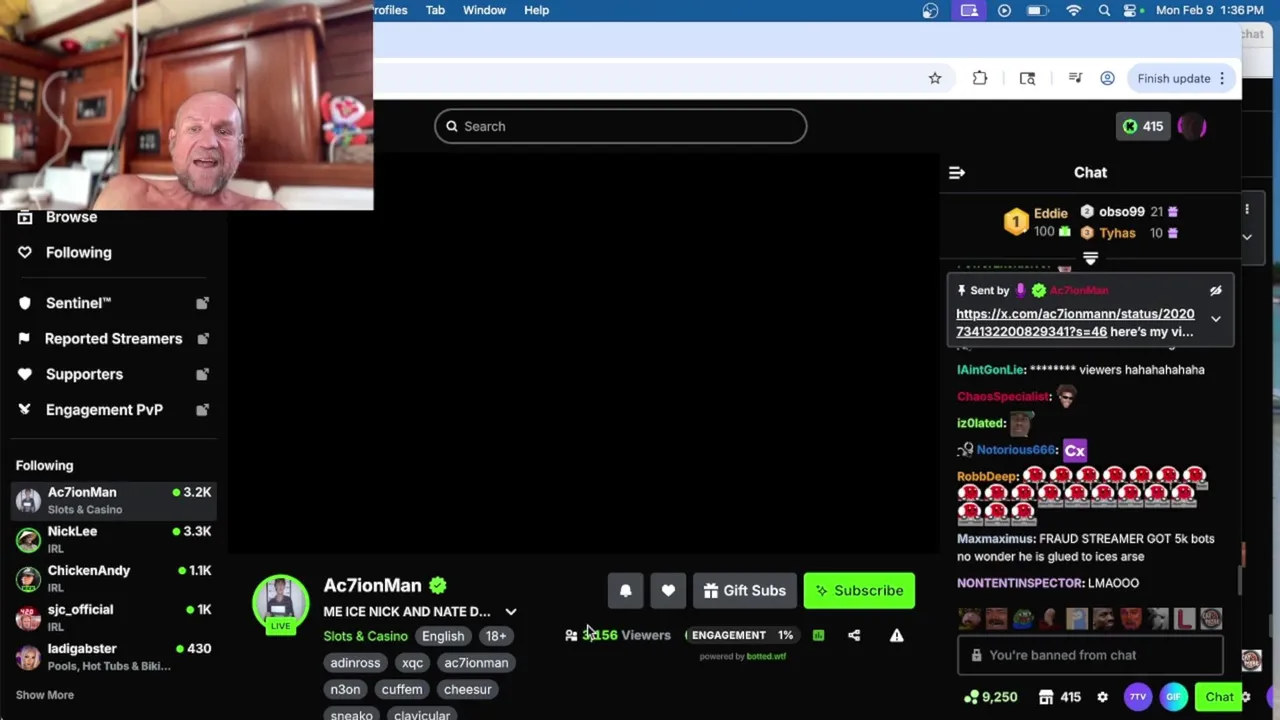This screenshot has width=1280, height=720.
Task: Click the green Chat send button
Action: 1219,697
